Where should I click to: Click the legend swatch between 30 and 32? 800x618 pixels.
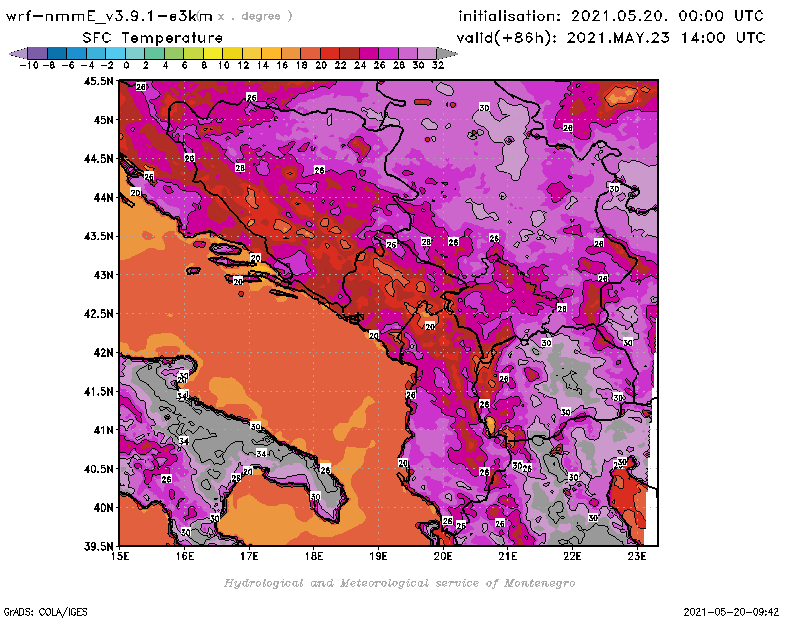427,53
